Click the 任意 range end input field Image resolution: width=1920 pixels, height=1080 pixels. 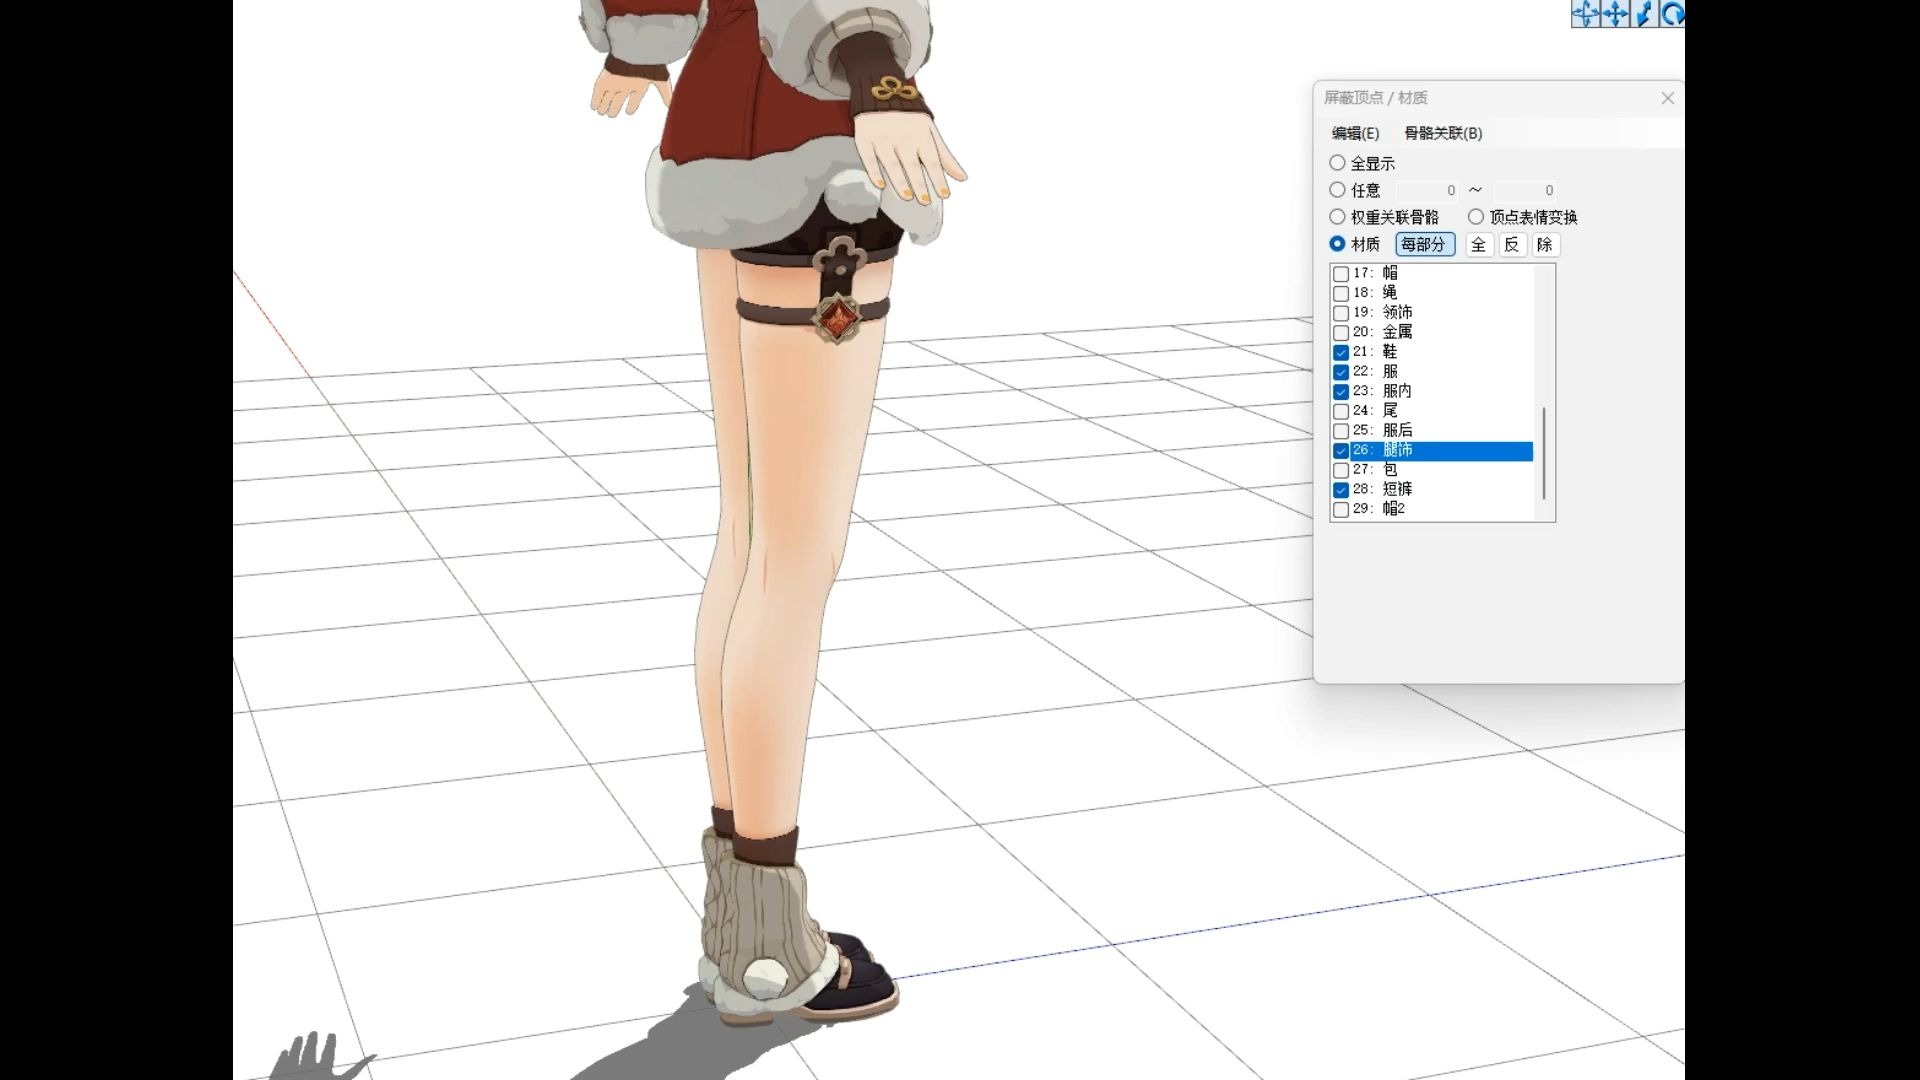point(1525,190)
